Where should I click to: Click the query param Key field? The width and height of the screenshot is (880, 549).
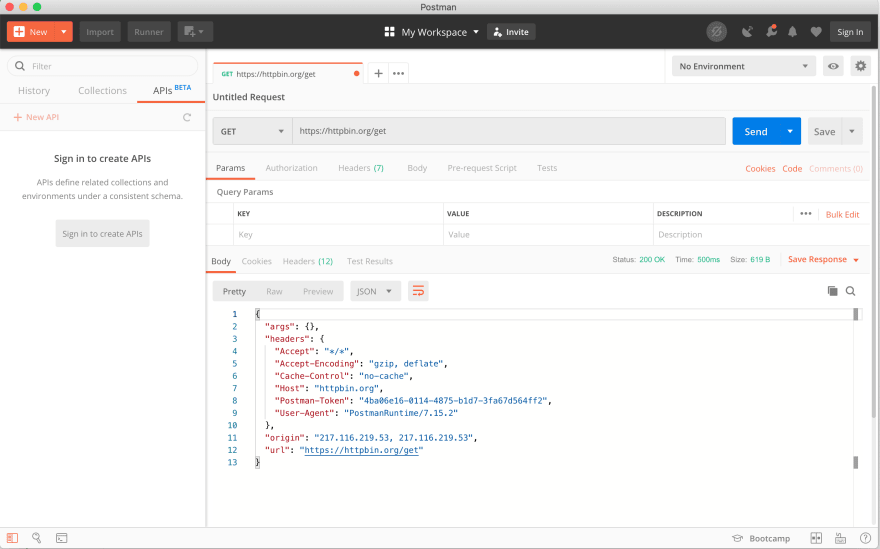[x=338, y=235]
